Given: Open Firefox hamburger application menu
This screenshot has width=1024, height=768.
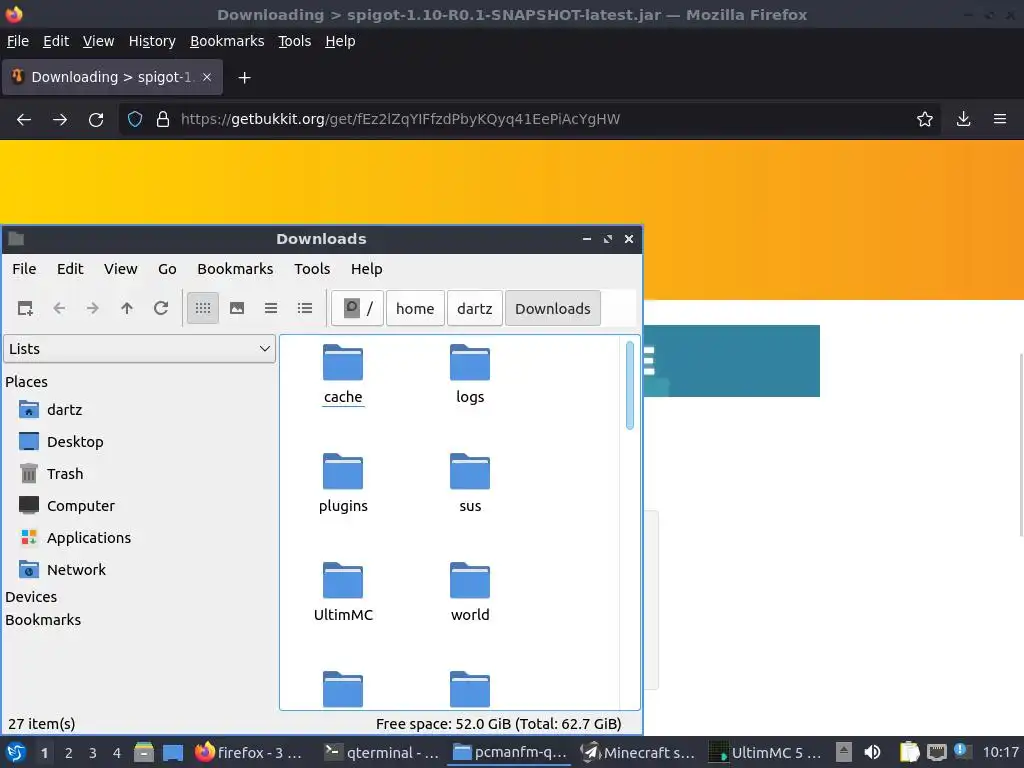Looking at the screenshot, I should (1000, 120).
